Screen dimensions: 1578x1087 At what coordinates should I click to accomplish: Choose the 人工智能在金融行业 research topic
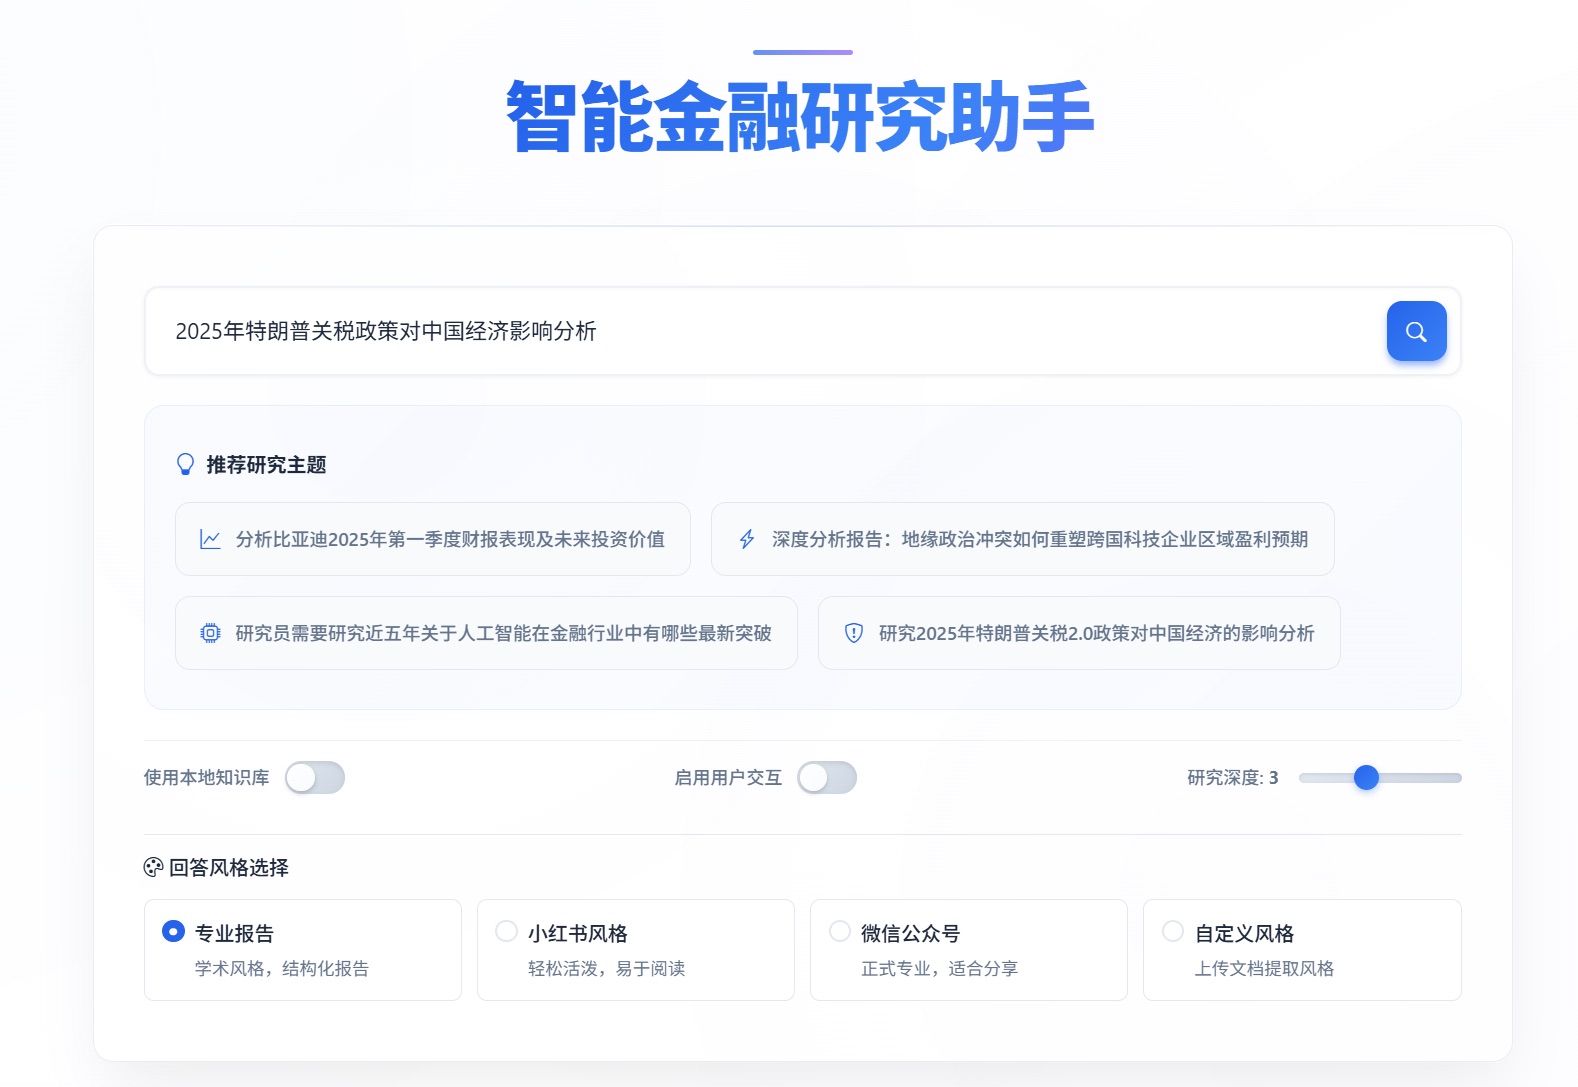(503, 633)
